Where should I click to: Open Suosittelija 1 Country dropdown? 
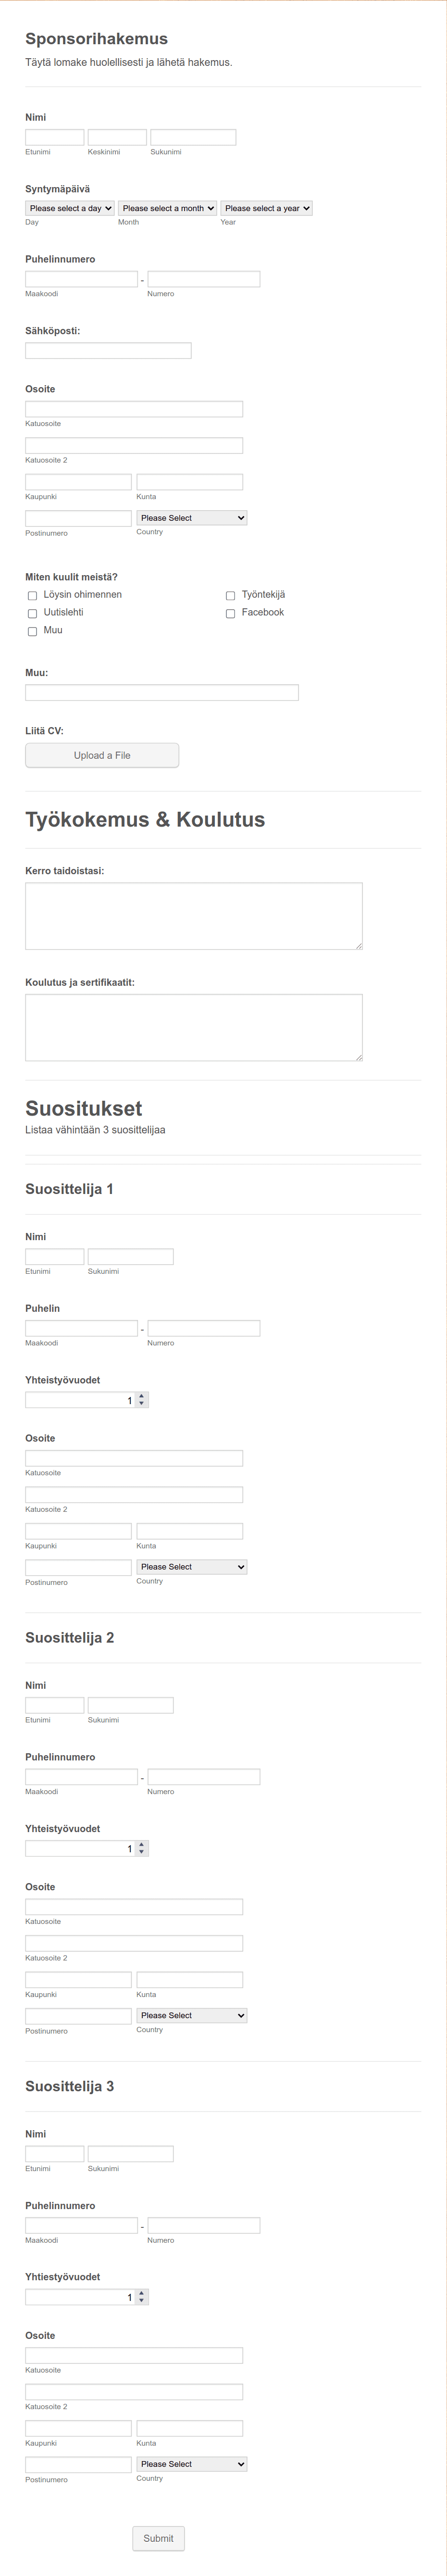click(192, 1567)
